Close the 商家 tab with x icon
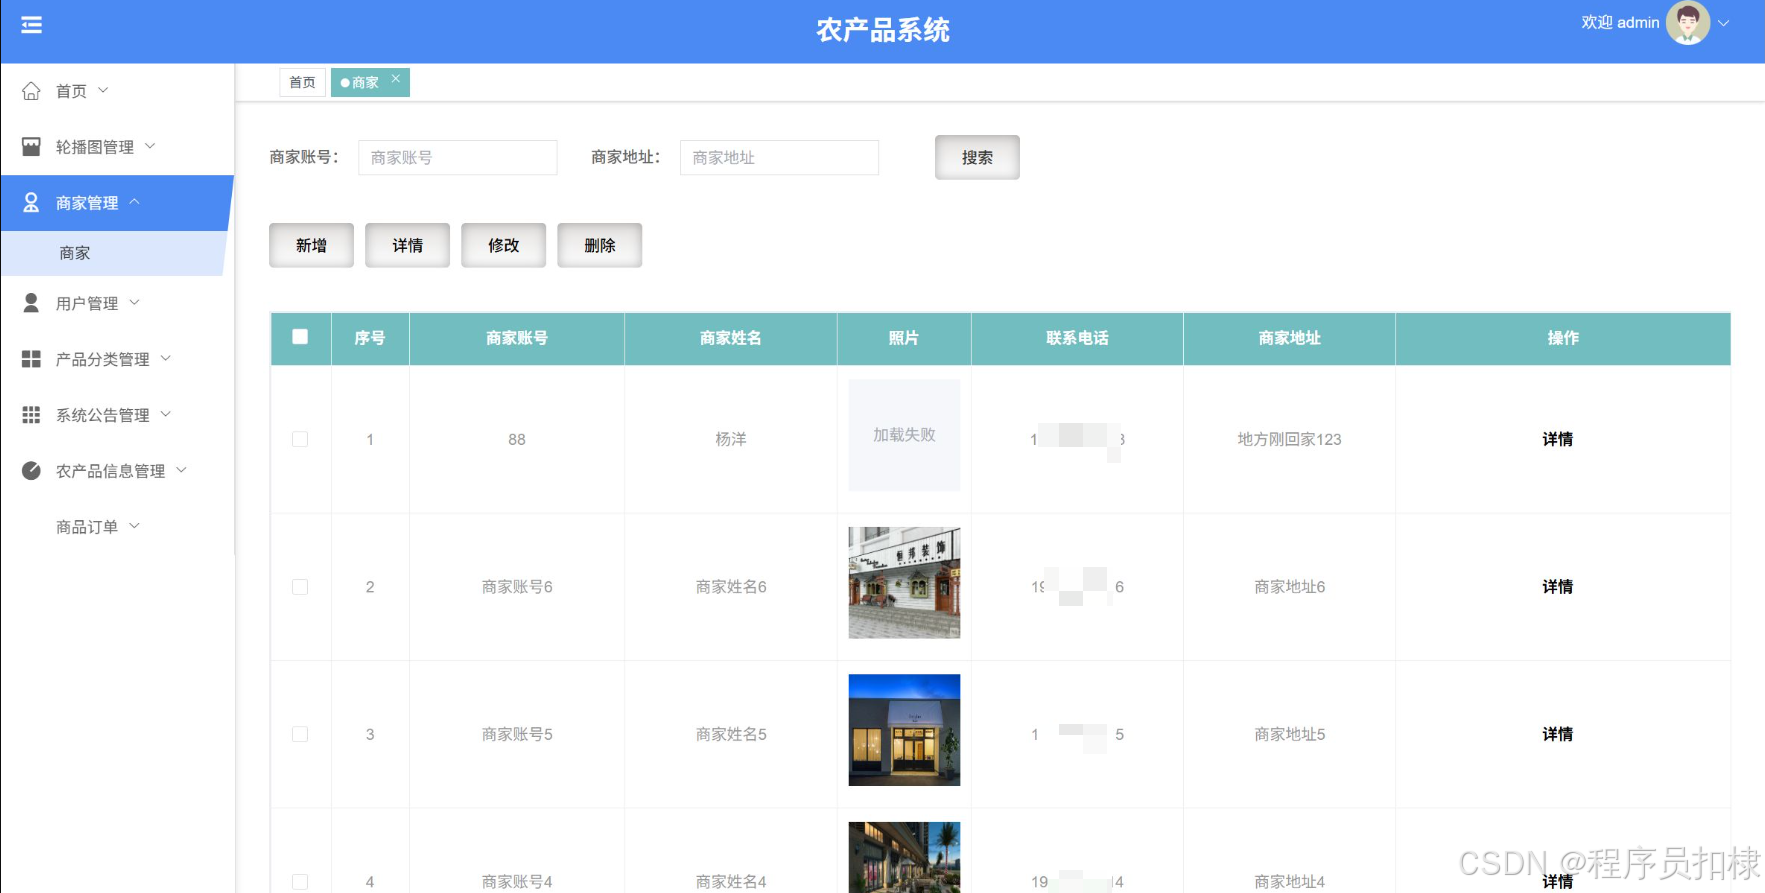This screenshot has height=893, width=1765. click(396, 78)
